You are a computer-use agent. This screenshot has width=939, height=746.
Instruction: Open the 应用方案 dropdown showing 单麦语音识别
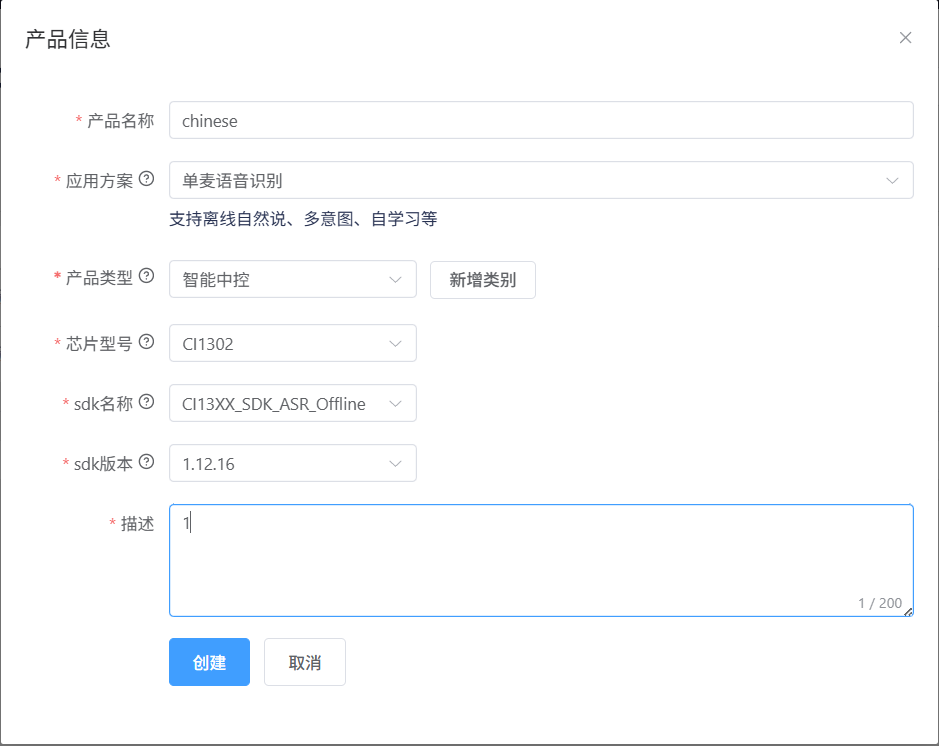(541, 180)
